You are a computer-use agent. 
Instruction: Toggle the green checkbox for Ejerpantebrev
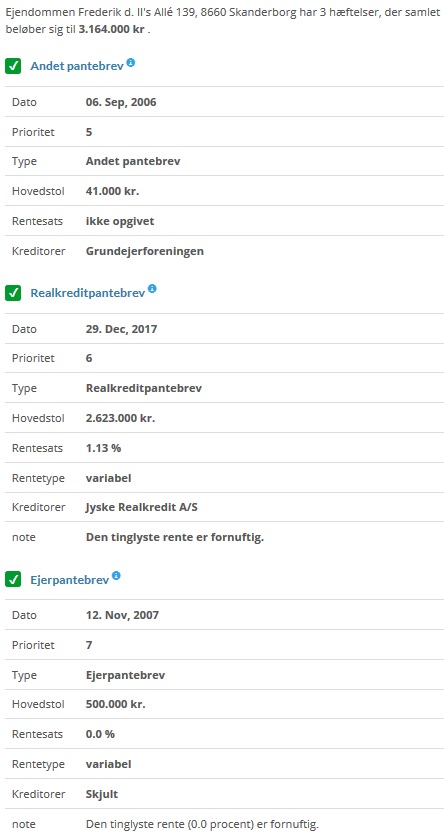click(13, 580)
